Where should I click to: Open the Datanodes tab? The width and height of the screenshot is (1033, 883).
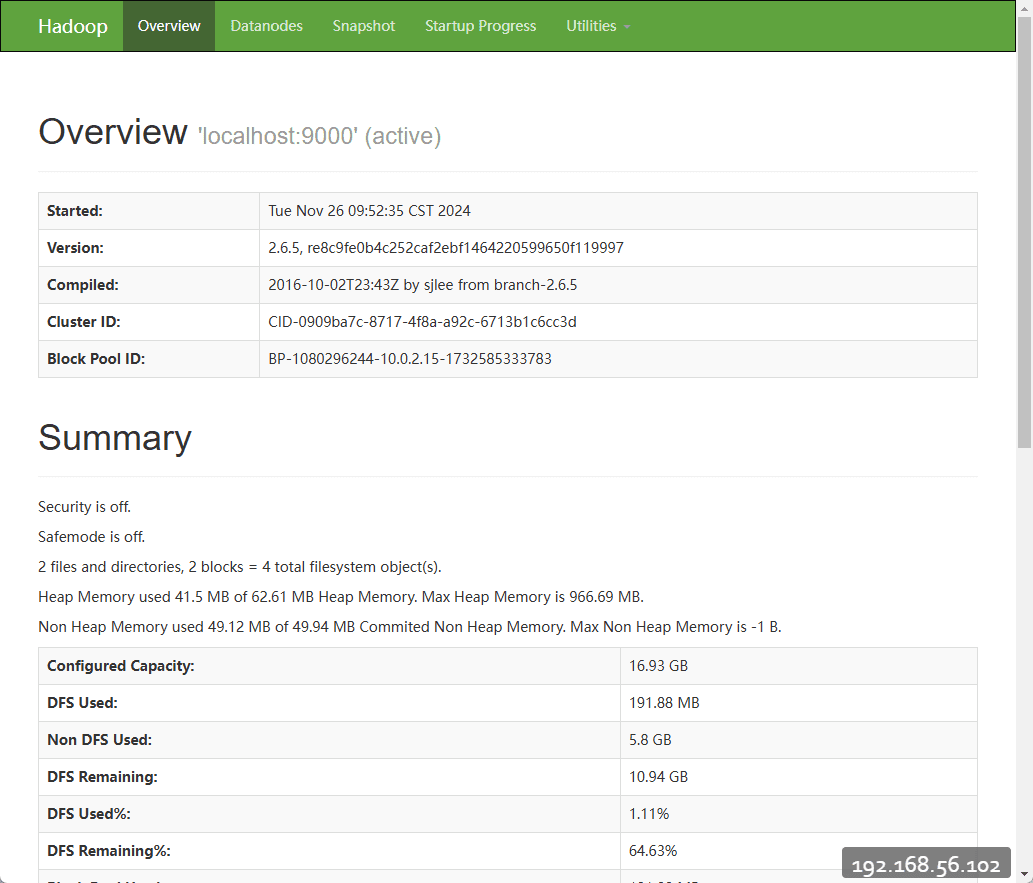point(266,26)
